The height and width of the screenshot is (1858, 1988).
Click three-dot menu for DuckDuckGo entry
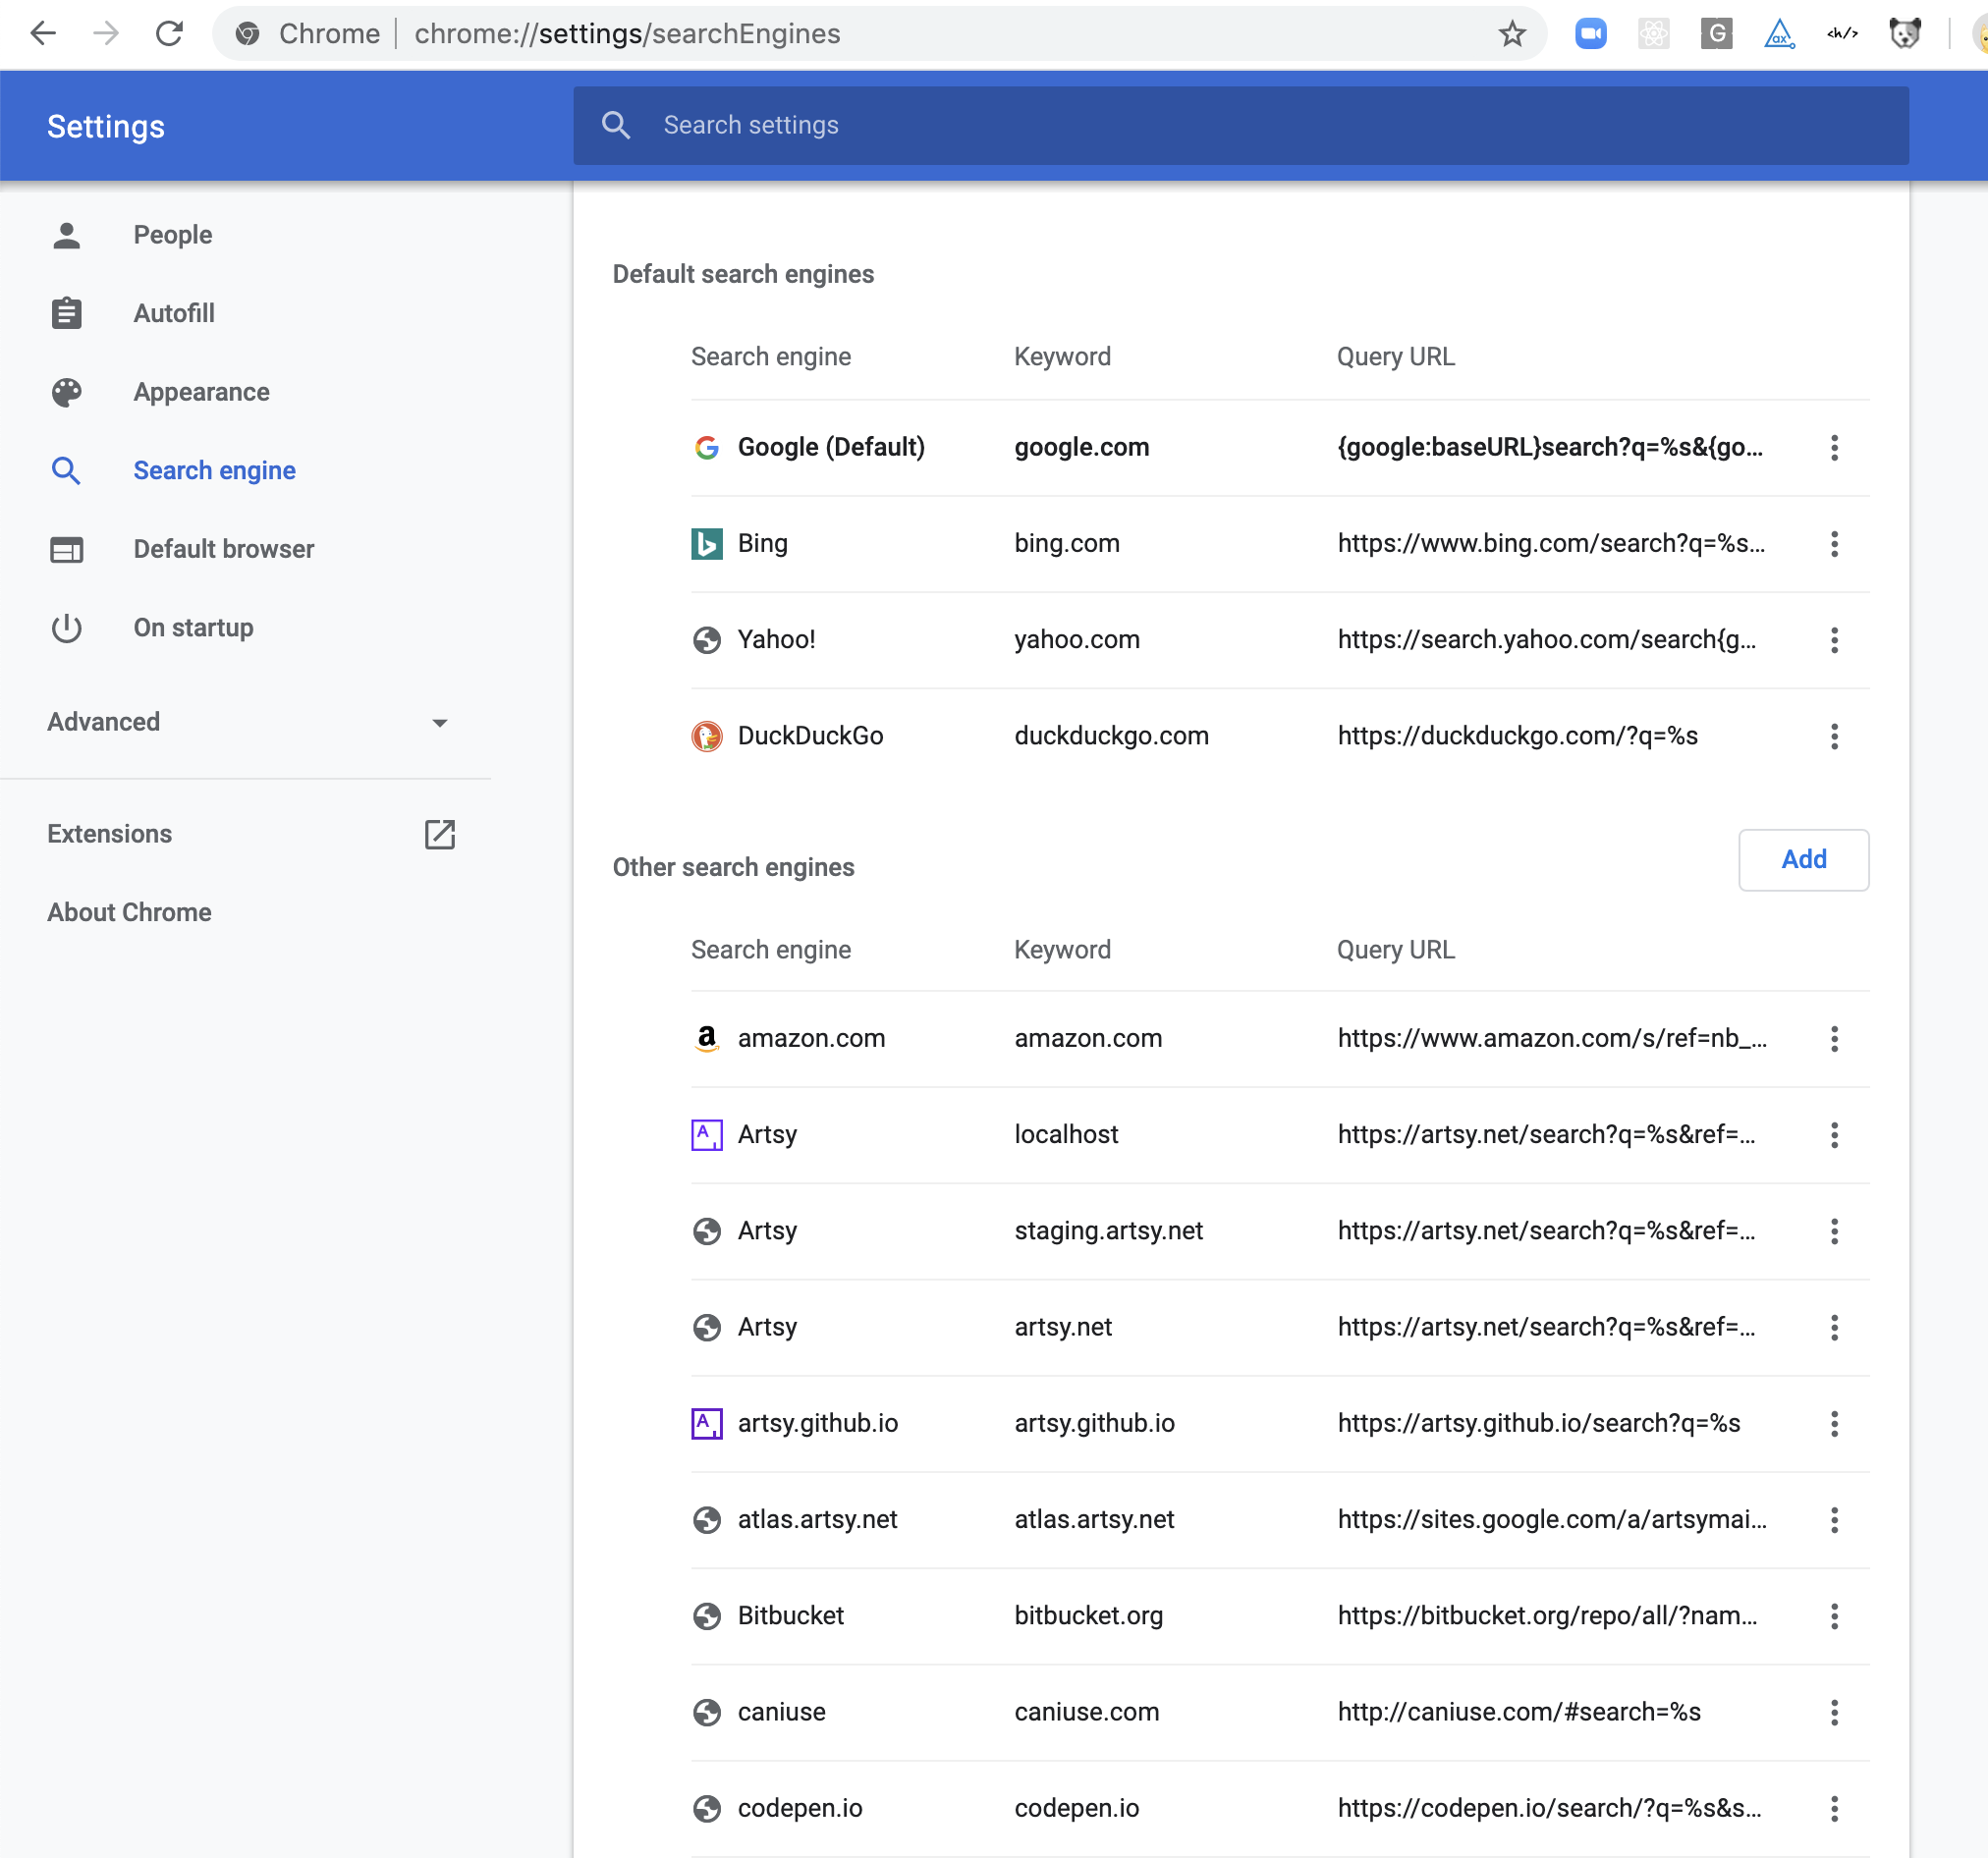click(1834, 736)
